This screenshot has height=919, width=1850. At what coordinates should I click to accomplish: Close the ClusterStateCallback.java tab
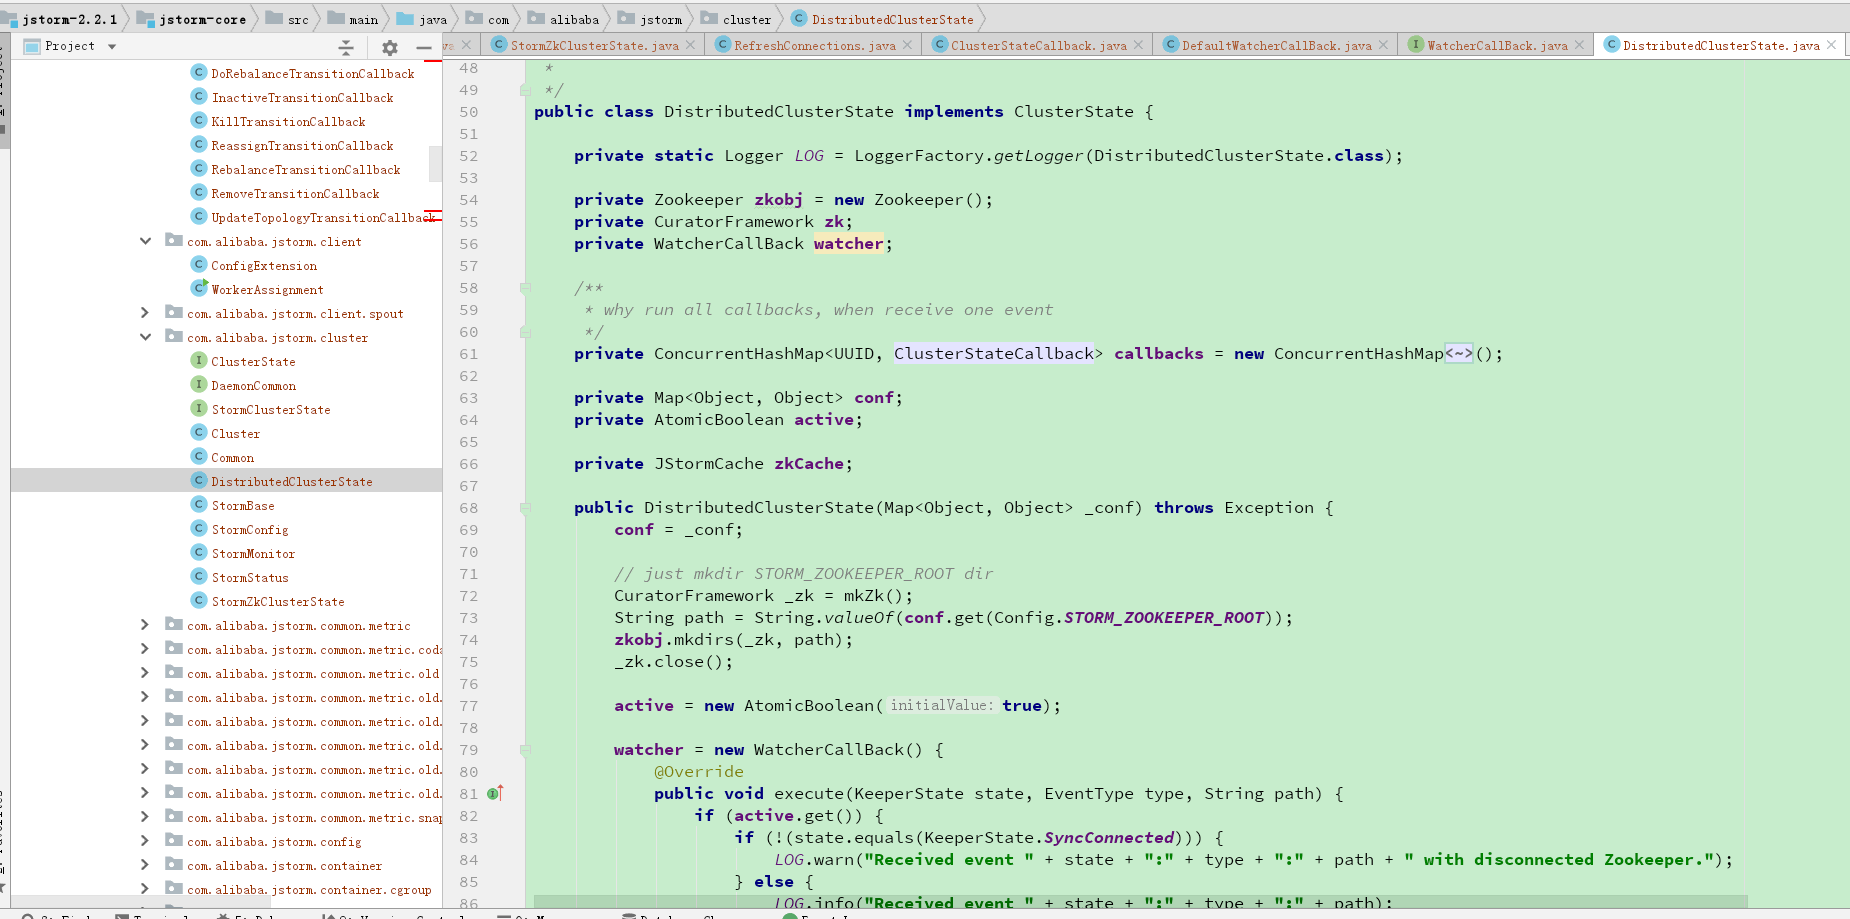pos(1138,45)
